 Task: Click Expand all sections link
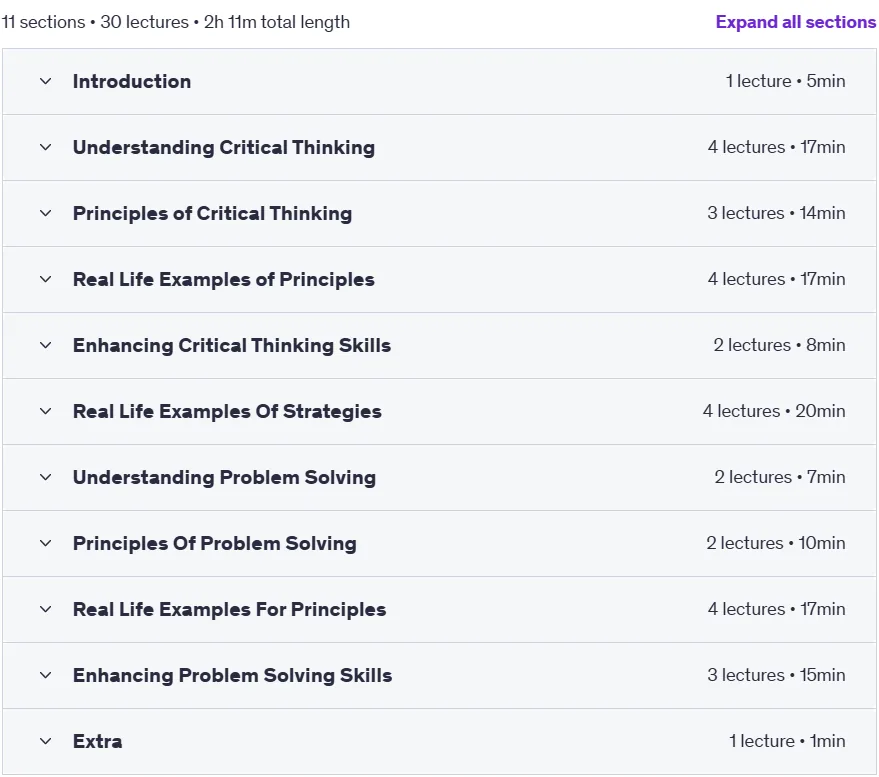pos(795,22)
